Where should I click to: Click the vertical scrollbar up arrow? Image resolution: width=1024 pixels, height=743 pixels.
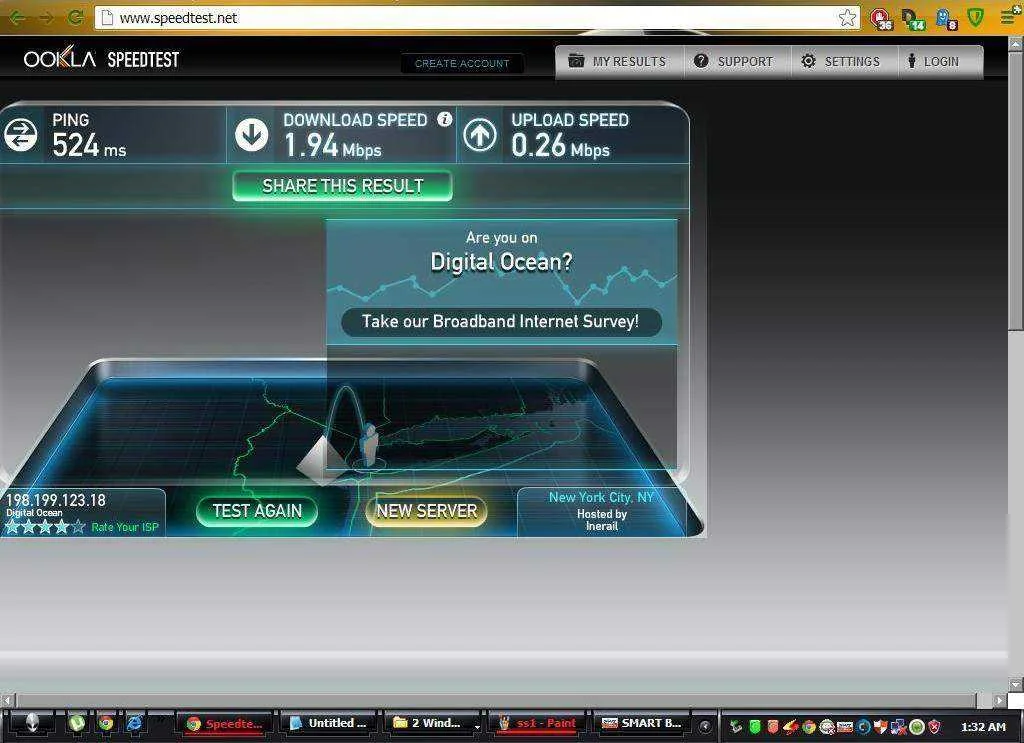(1016, 44)
